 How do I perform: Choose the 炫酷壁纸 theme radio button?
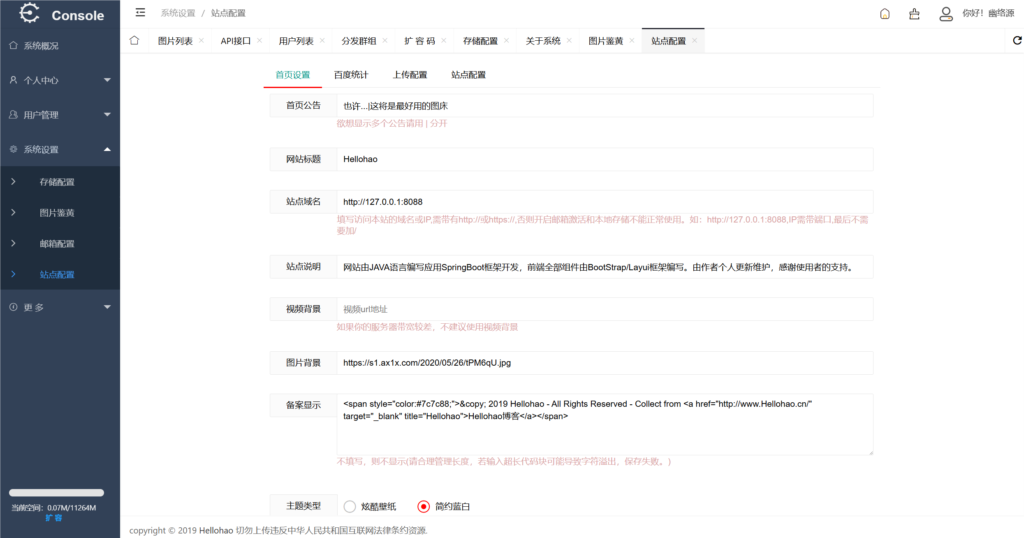pos(350,507)
